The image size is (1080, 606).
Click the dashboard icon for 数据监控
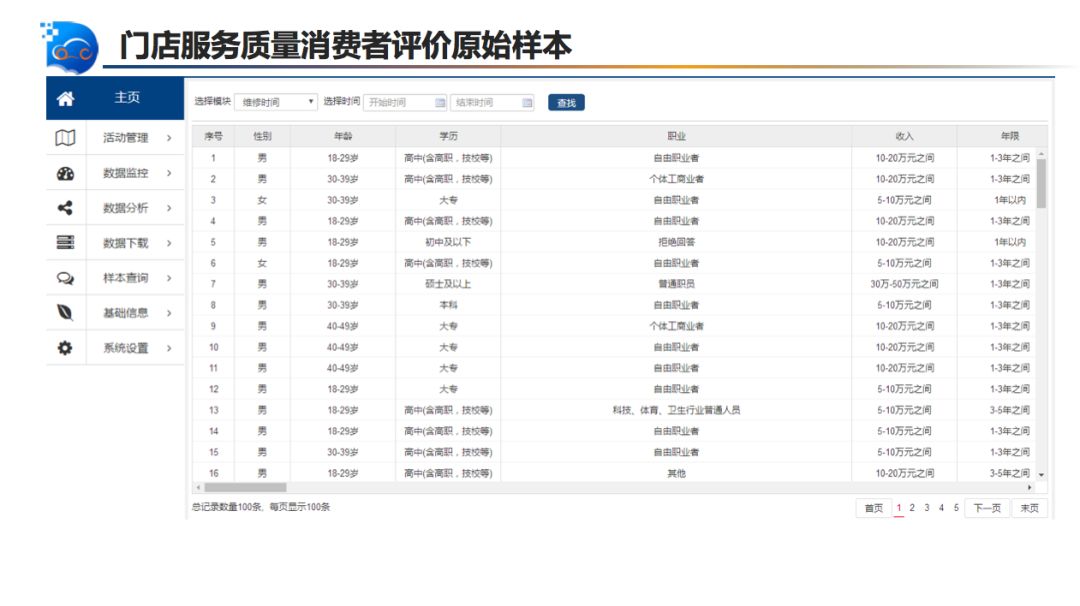click(65, 173)
